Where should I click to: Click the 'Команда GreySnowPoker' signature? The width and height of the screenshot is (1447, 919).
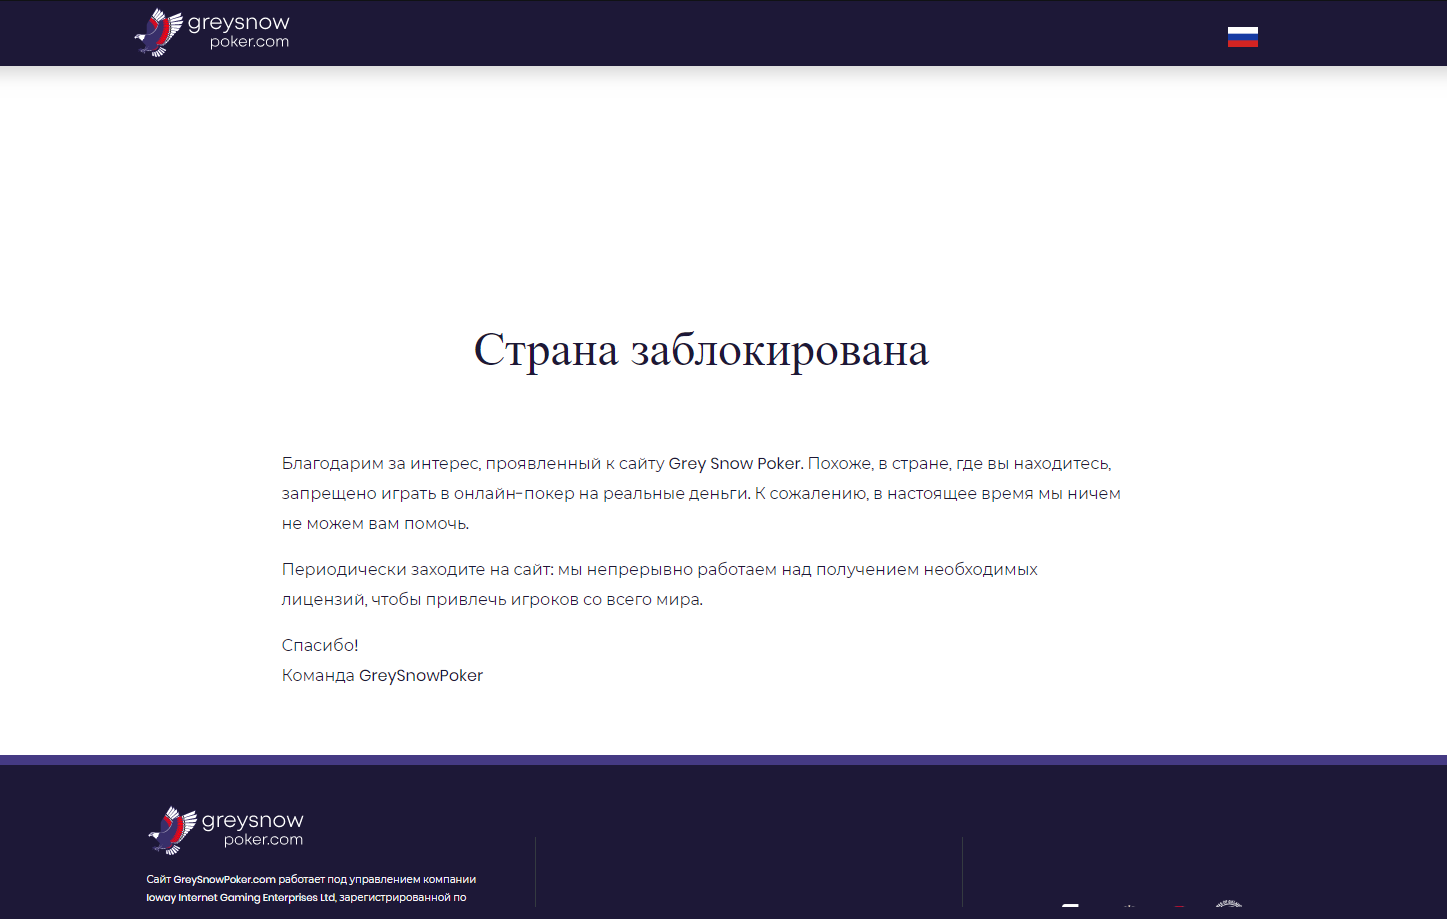(382, 676)
